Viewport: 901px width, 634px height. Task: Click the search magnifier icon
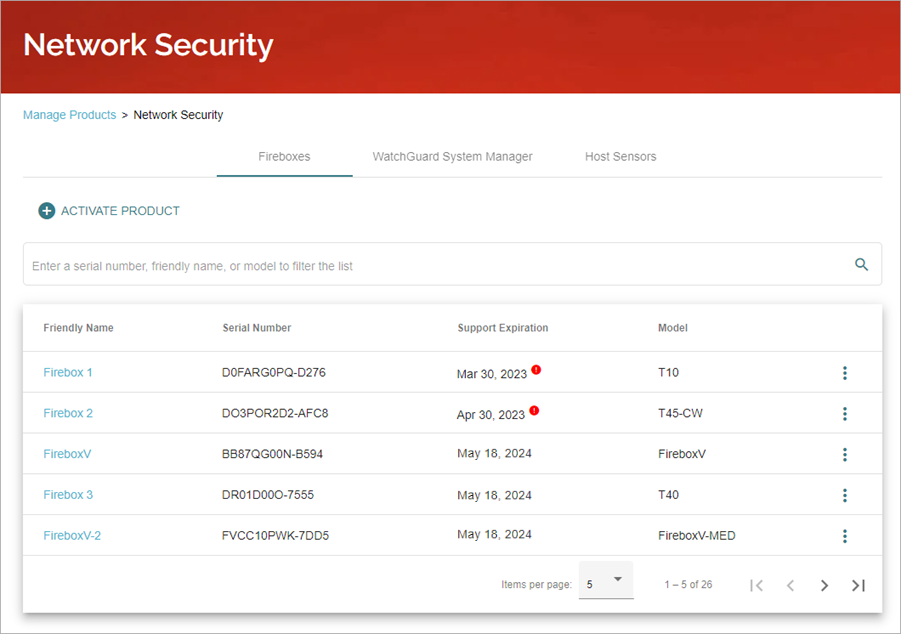tap(861, 265)
